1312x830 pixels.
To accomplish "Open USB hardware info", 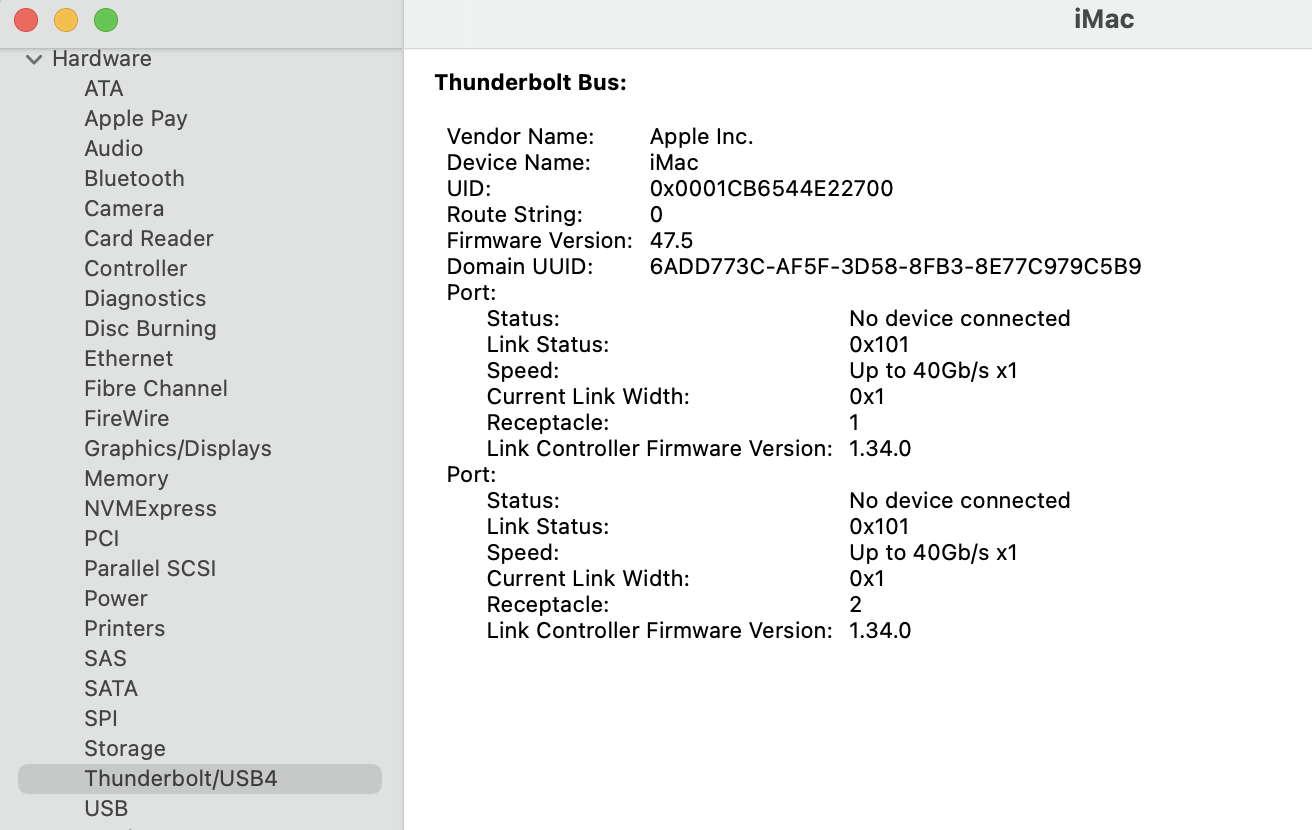I will coord(106,809).
